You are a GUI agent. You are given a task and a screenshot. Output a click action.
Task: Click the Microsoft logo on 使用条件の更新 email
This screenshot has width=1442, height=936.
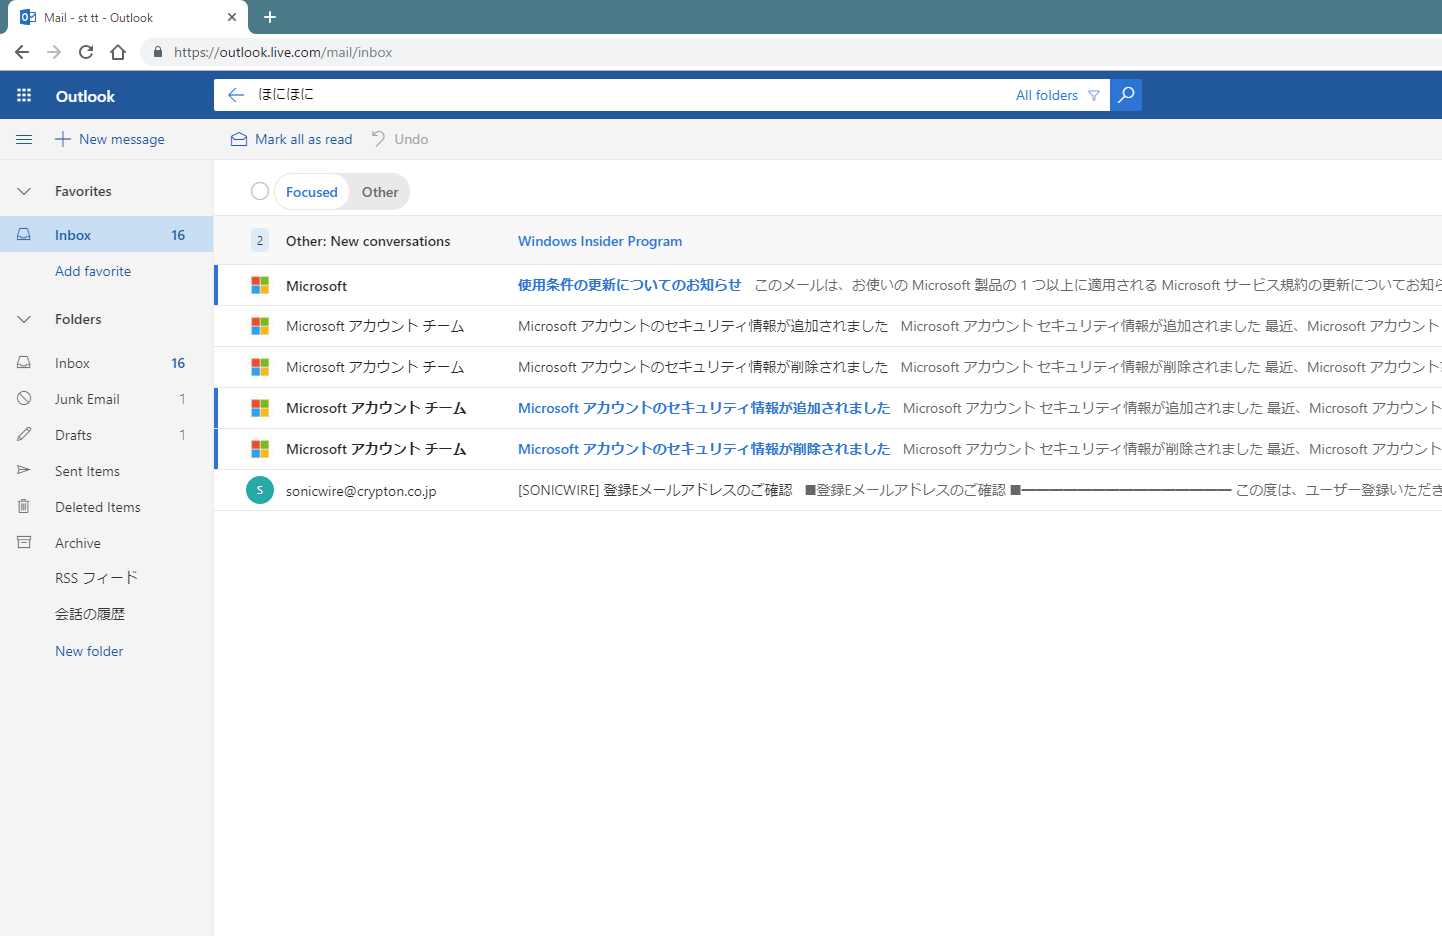(260, 285)
